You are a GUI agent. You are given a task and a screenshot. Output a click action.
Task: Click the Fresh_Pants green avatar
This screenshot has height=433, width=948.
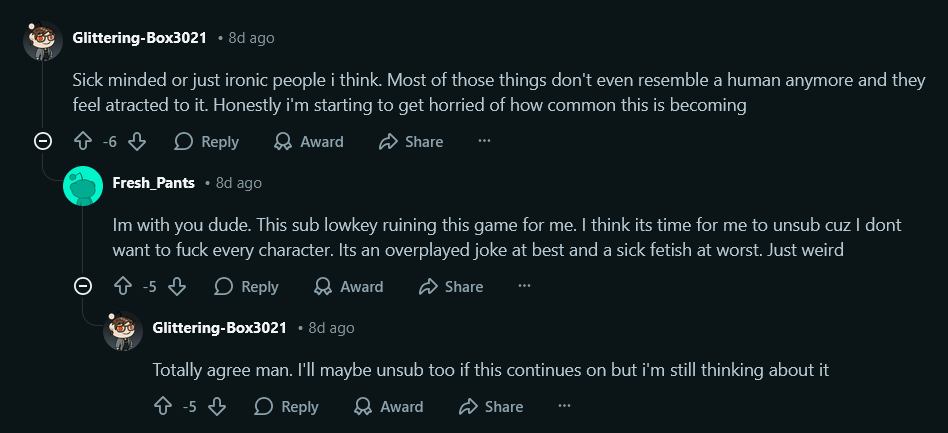coord(83,185)
